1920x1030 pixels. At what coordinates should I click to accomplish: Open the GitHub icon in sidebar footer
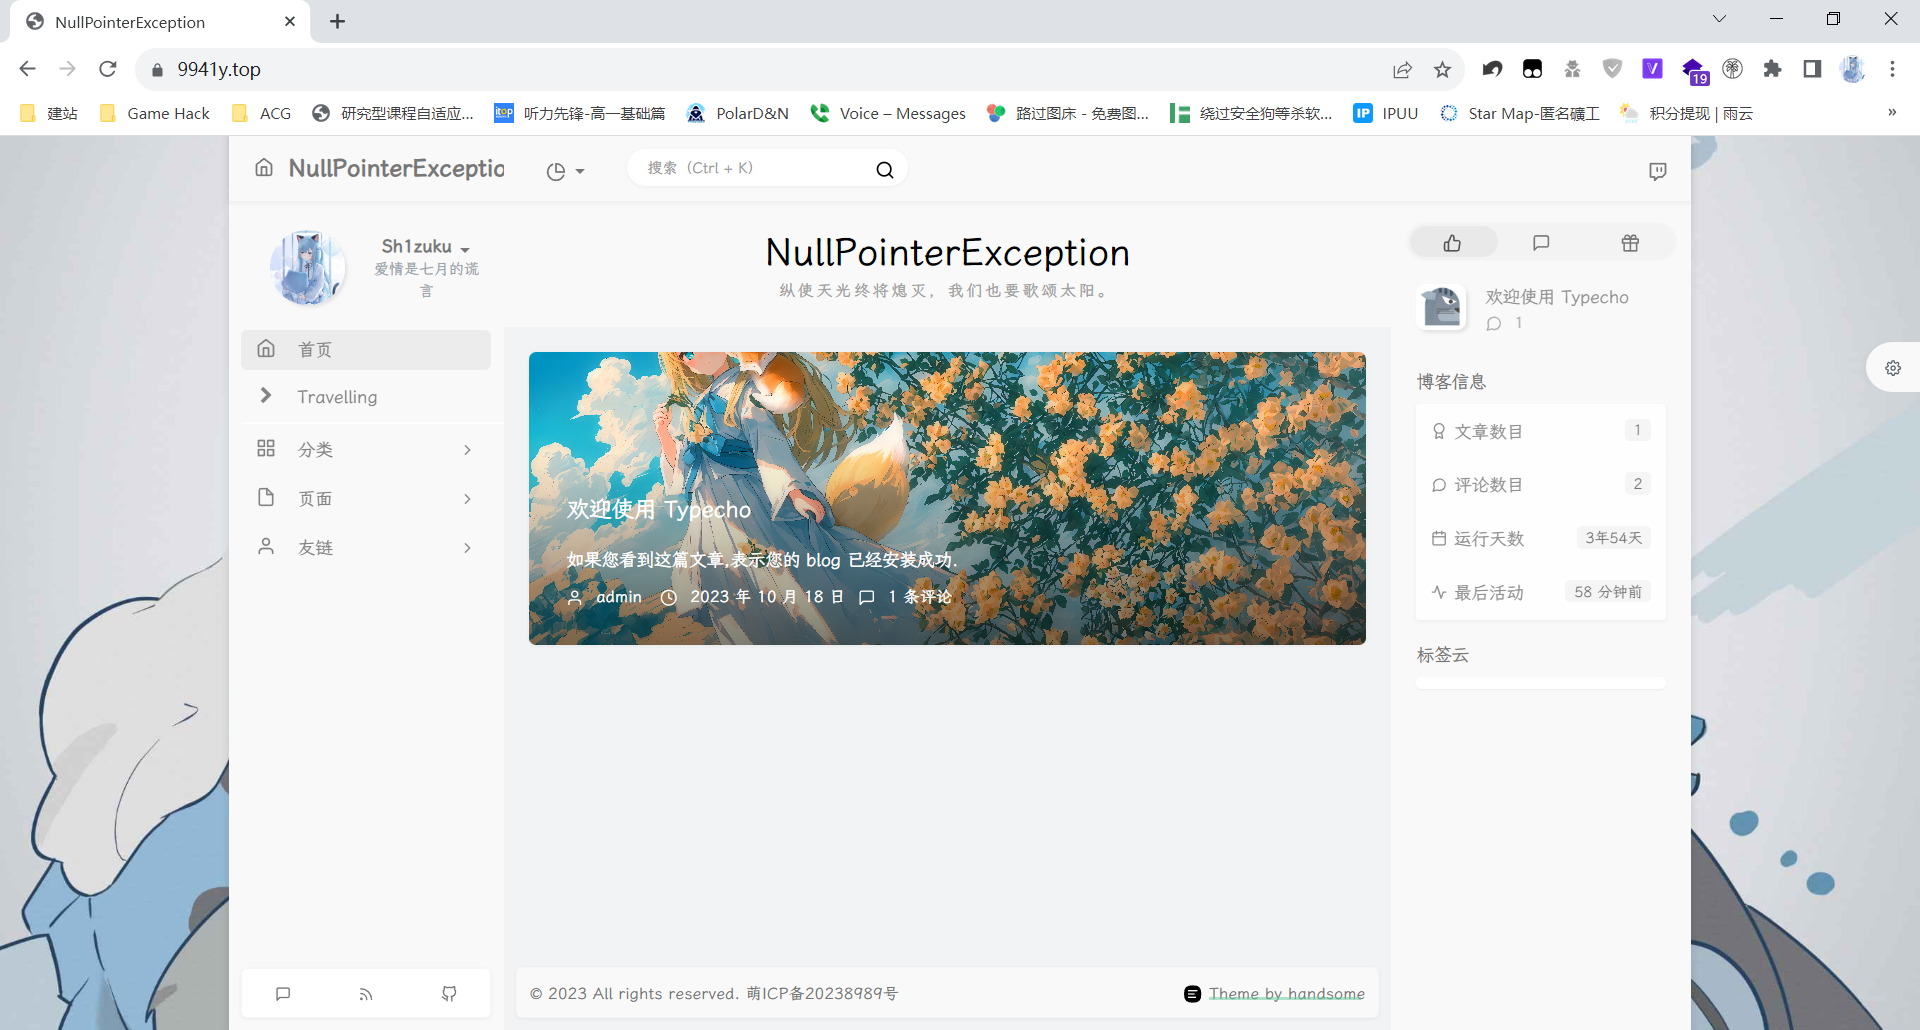(449, 994)
